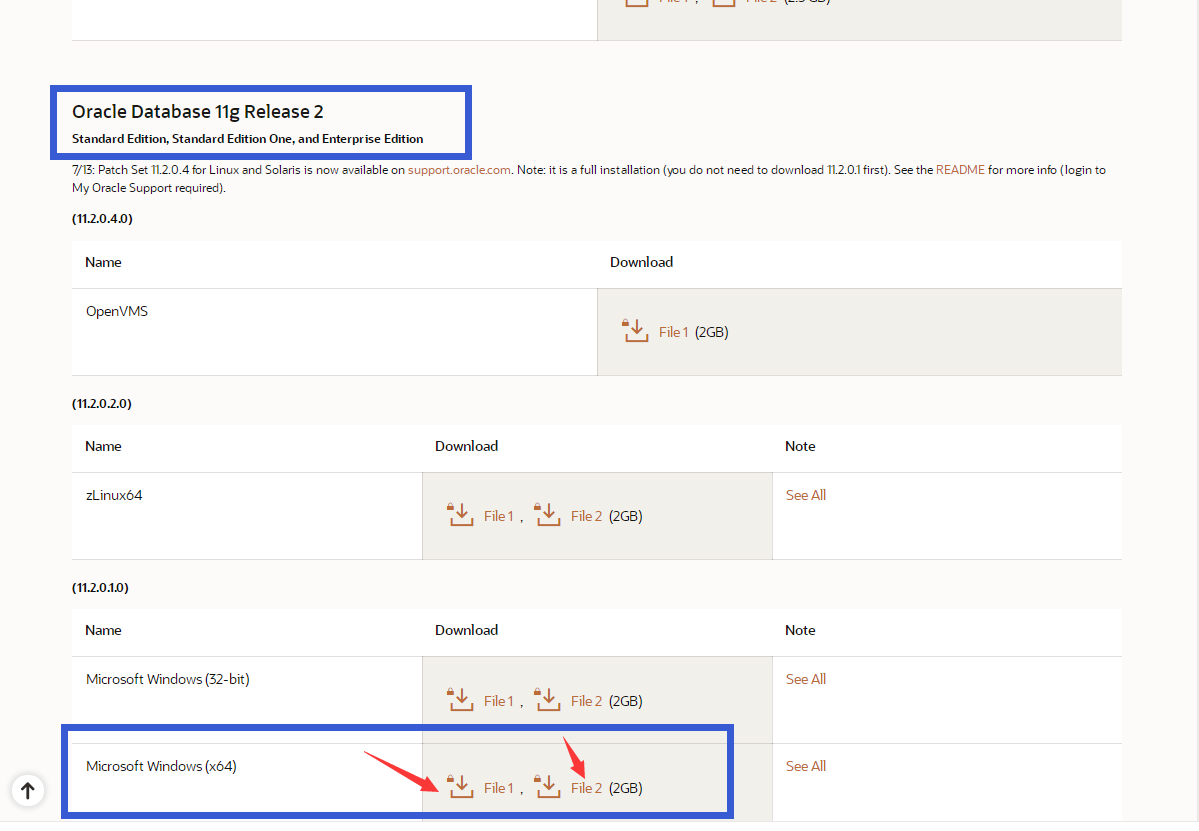Open the OpenVMS File 1 link

pos(674,332)
